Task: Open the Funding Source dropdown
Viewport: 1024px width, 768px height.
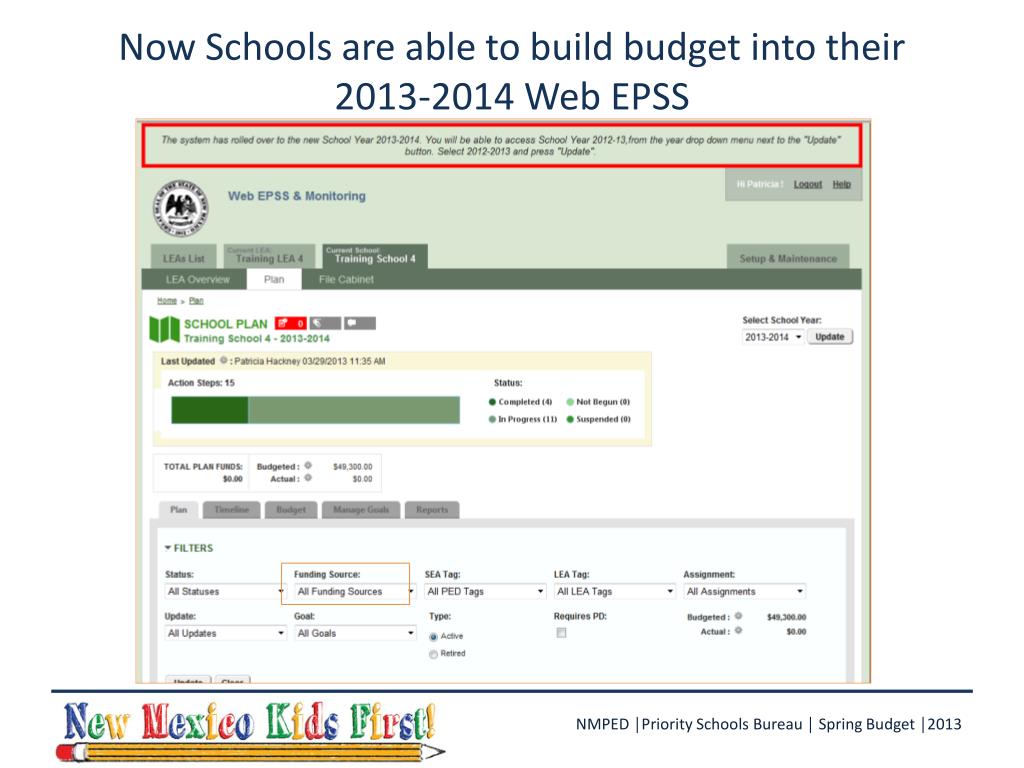Action: click(x=355, y=592)
